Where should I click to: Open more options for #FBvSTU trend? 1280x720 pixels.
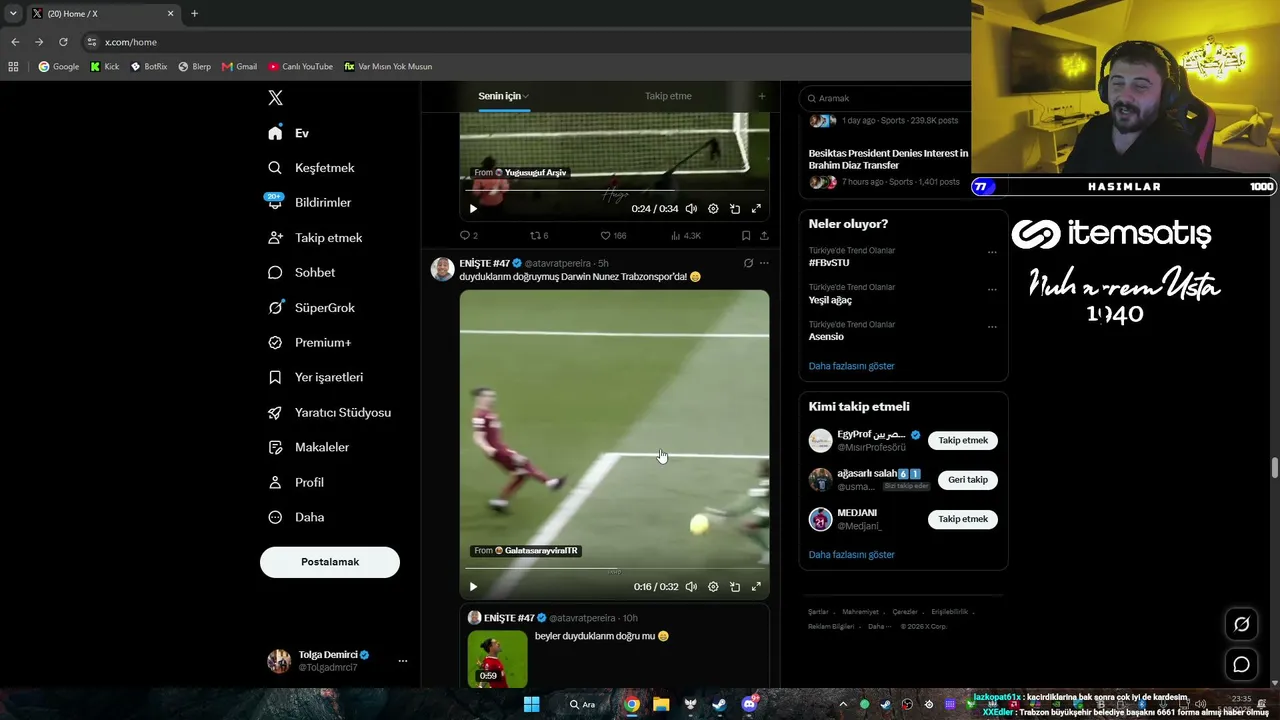pos(992,252)
